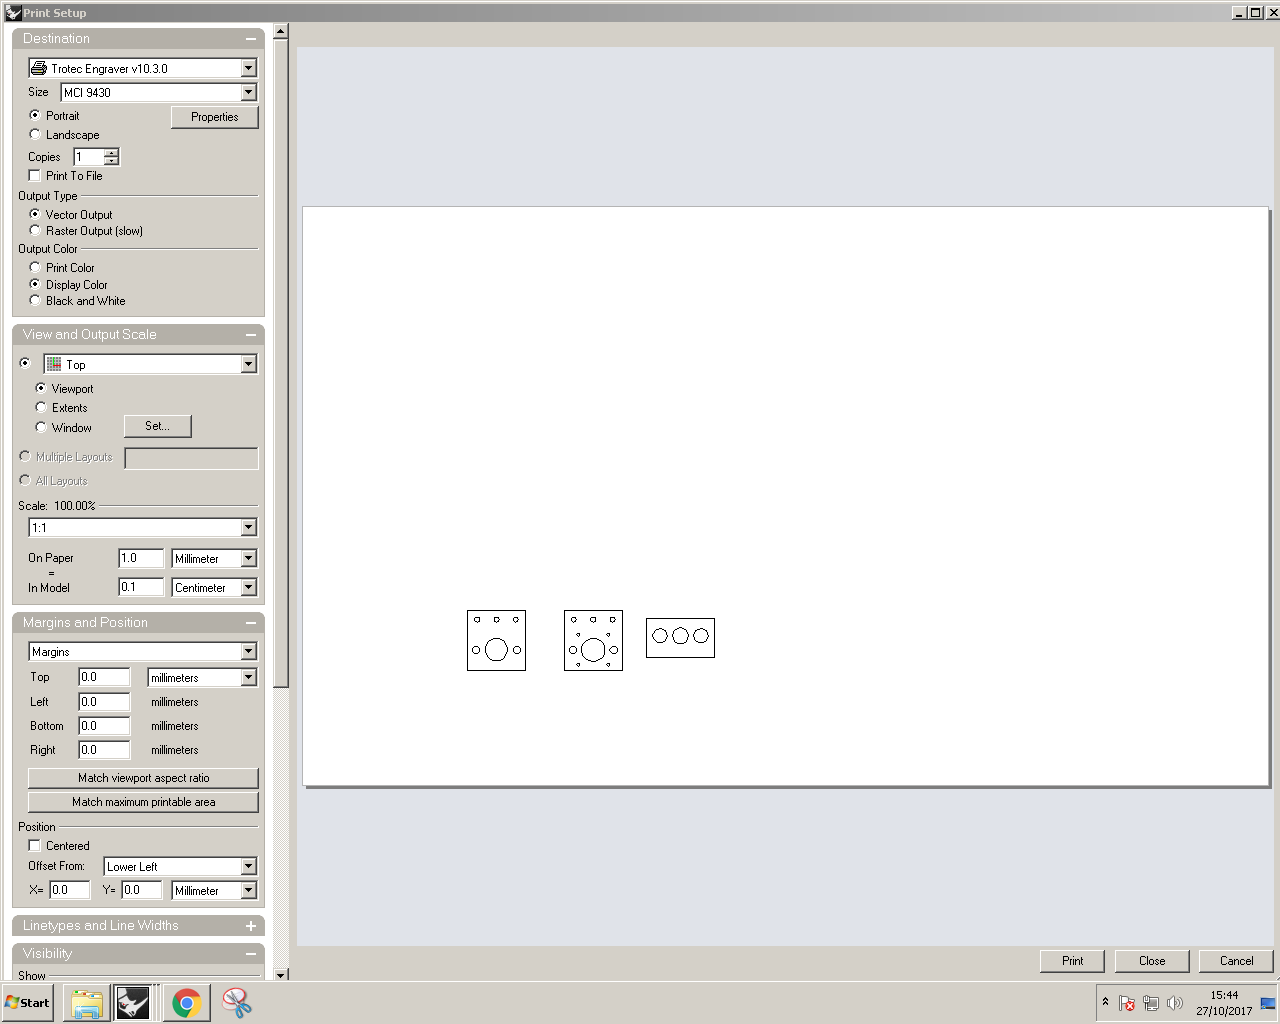Enable the Print To File checkbox
The image size is (1280, 1024).
[x=34, y=175]
